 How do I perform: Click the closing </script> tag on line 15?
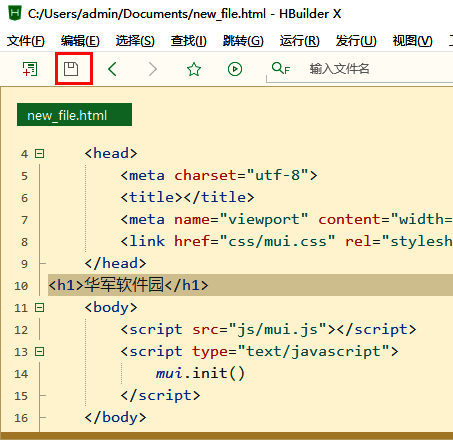(x=160, y=395)
